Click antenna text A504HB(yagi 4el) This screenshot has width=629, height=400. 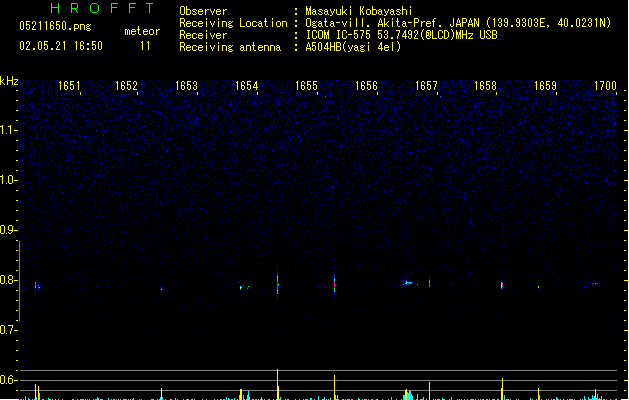(x=353, y=47)
